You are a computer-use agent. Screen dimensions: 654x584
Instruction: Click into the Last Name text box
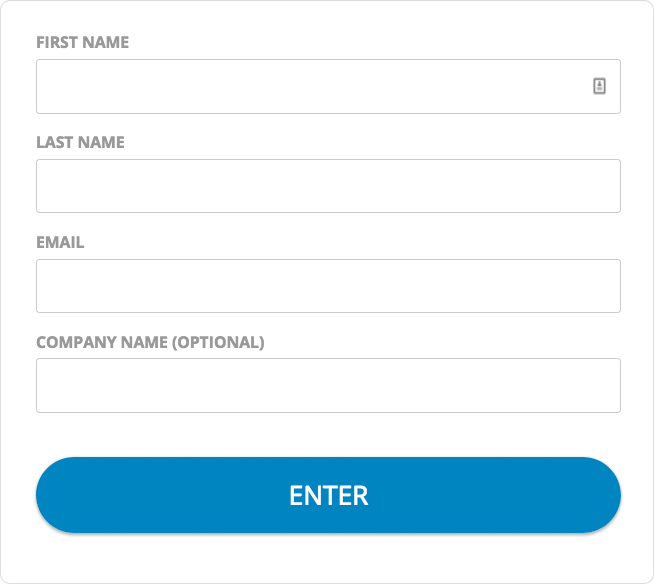(328, 186)
